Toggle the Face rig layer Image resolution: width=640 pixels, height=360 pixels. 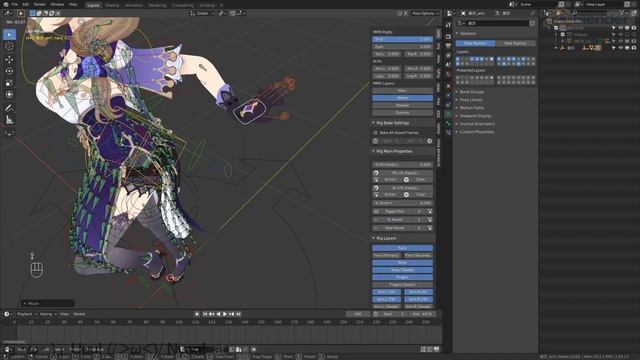[402, 248]
